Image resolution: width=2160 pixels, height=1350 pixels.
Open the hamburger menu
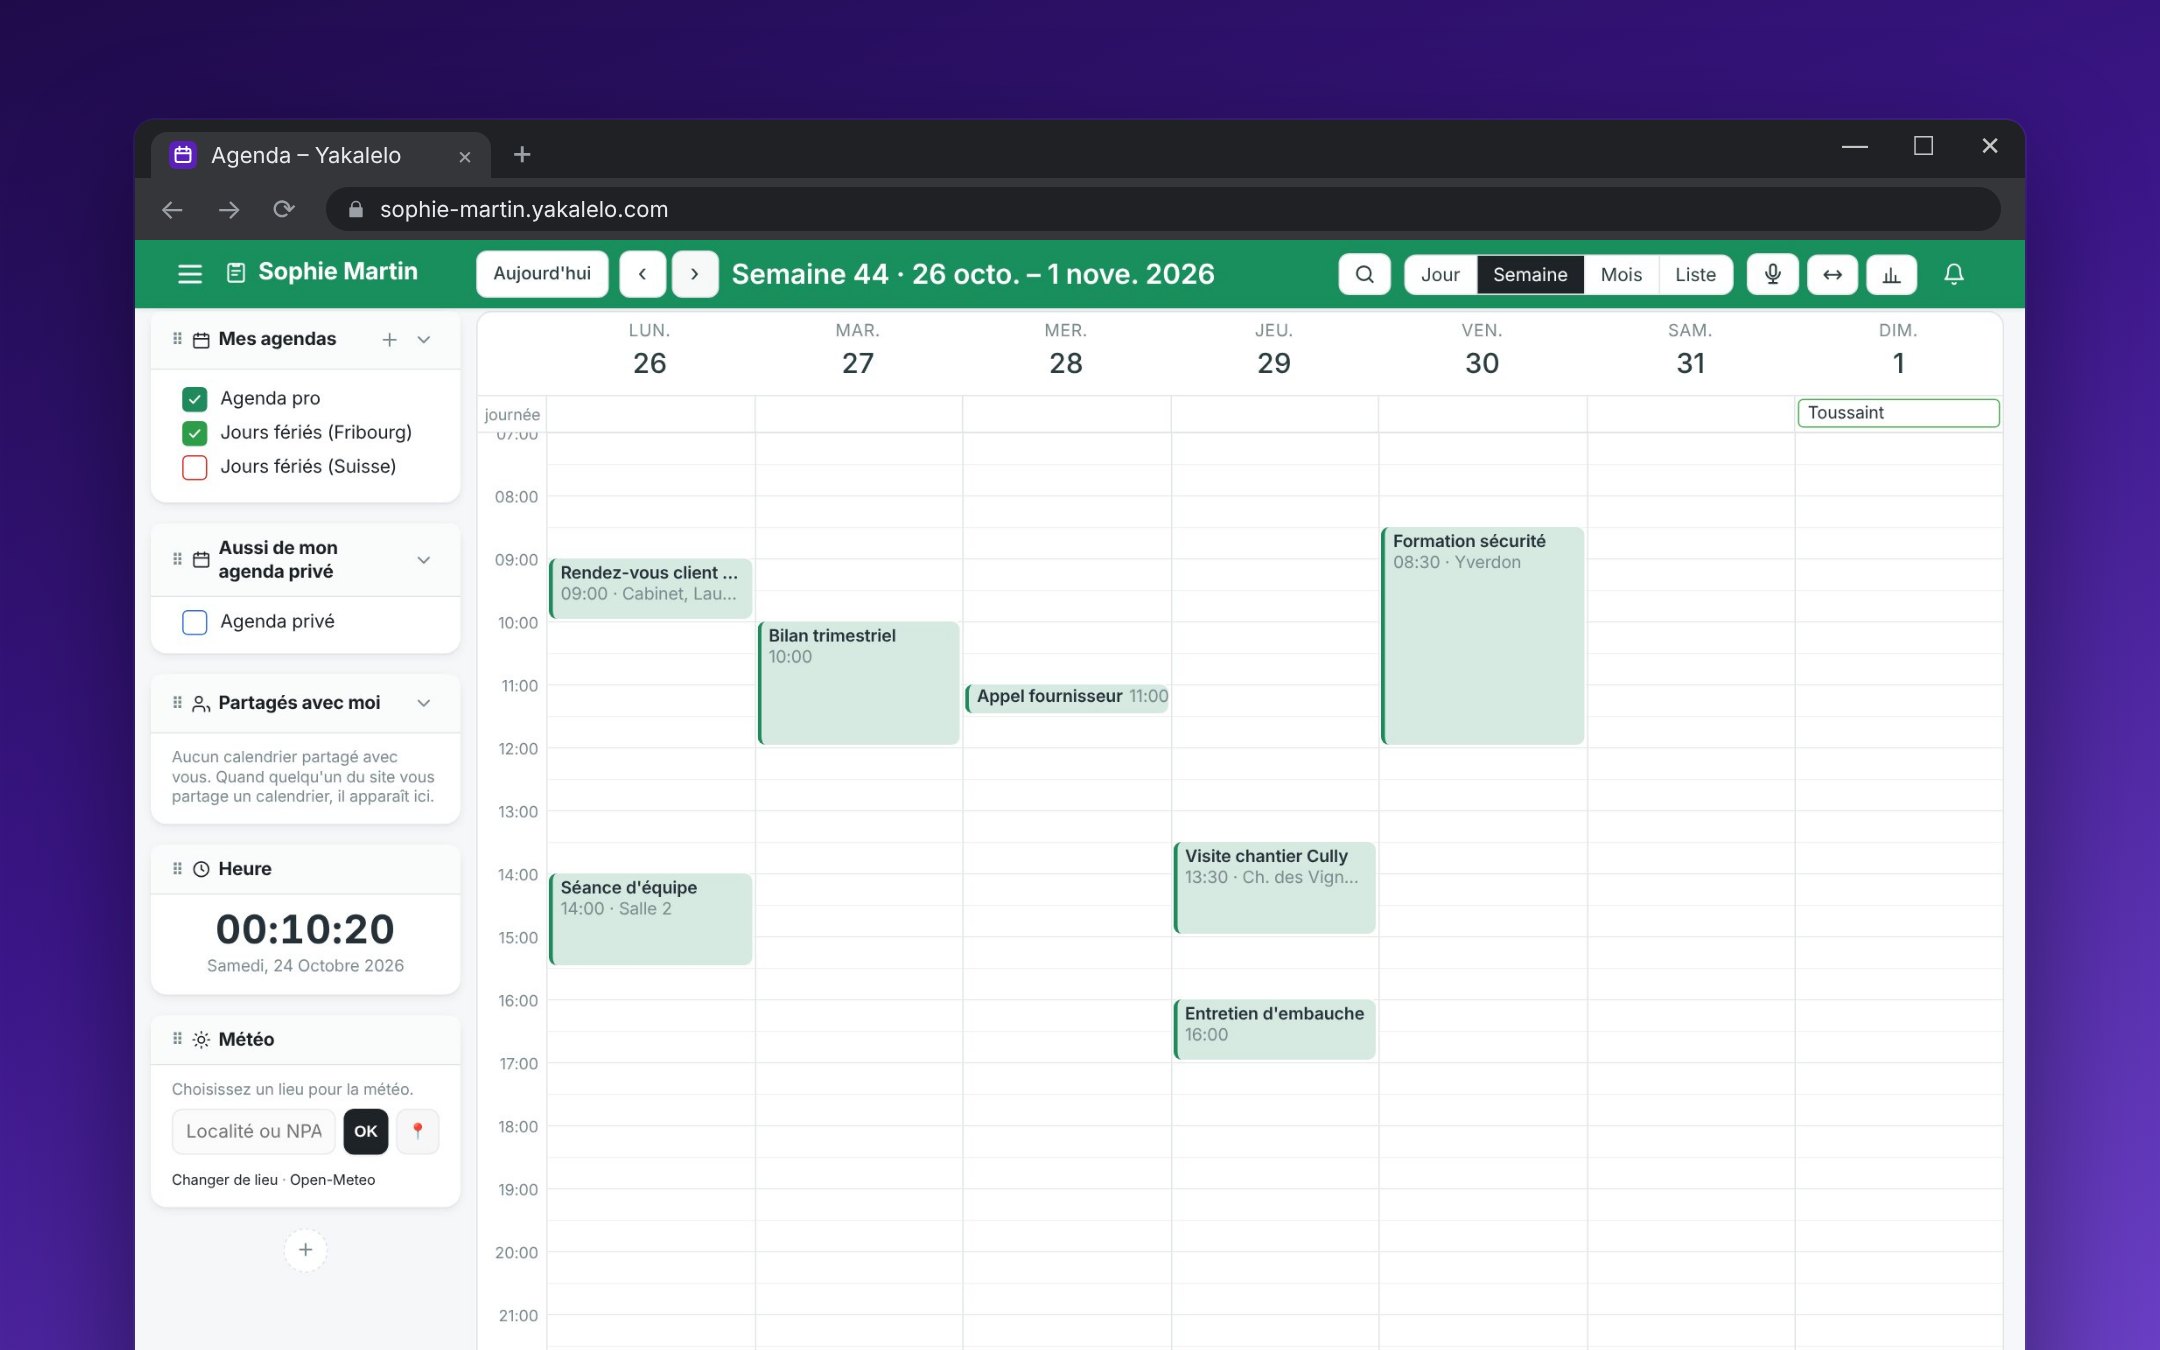click(190, 273)
